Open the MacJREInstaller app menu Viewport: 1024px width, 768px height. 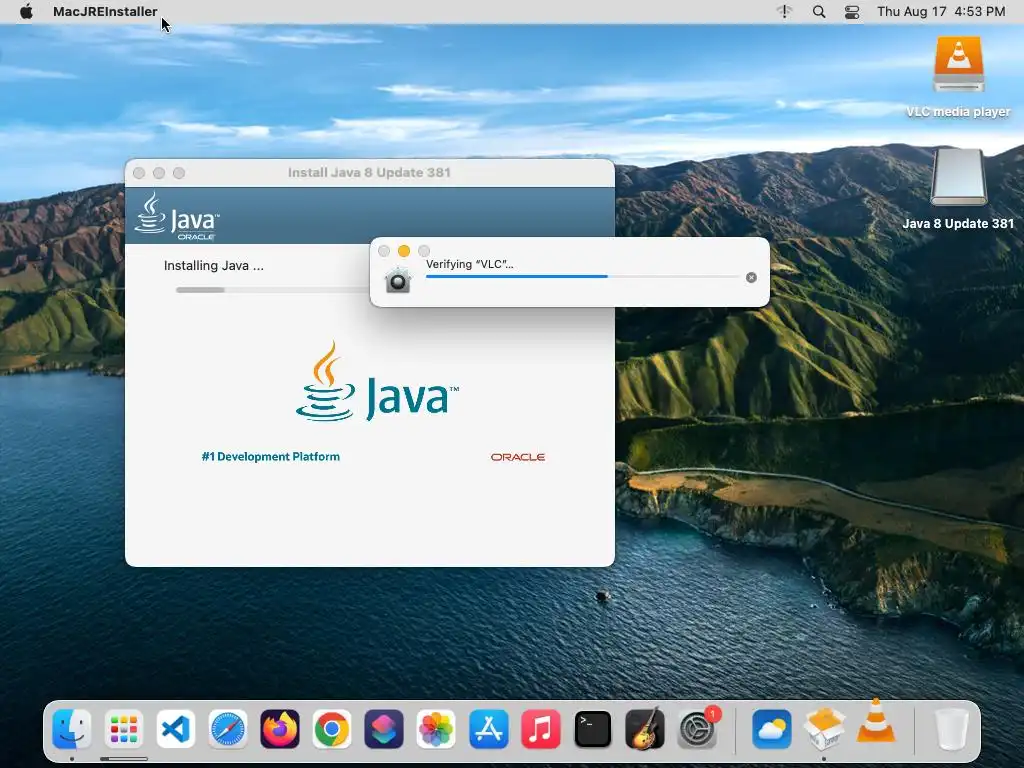[105, 11]
